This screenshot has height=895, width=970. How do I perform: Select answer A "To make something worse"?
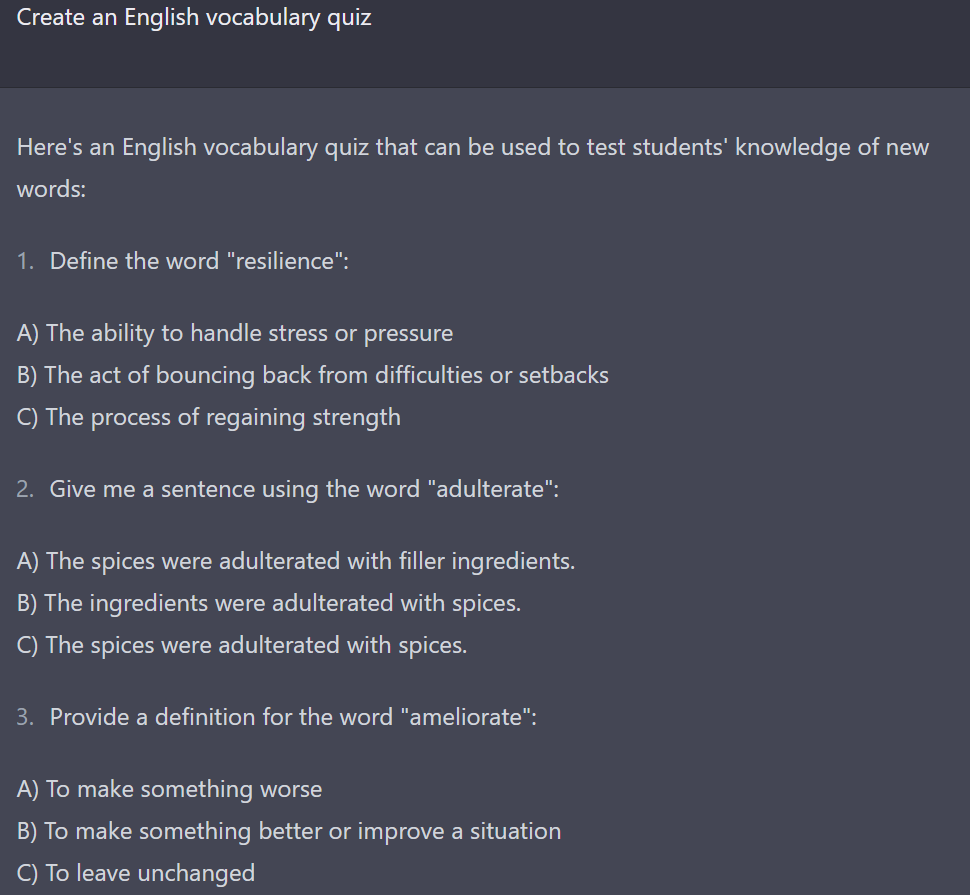(x=170, y=790)
